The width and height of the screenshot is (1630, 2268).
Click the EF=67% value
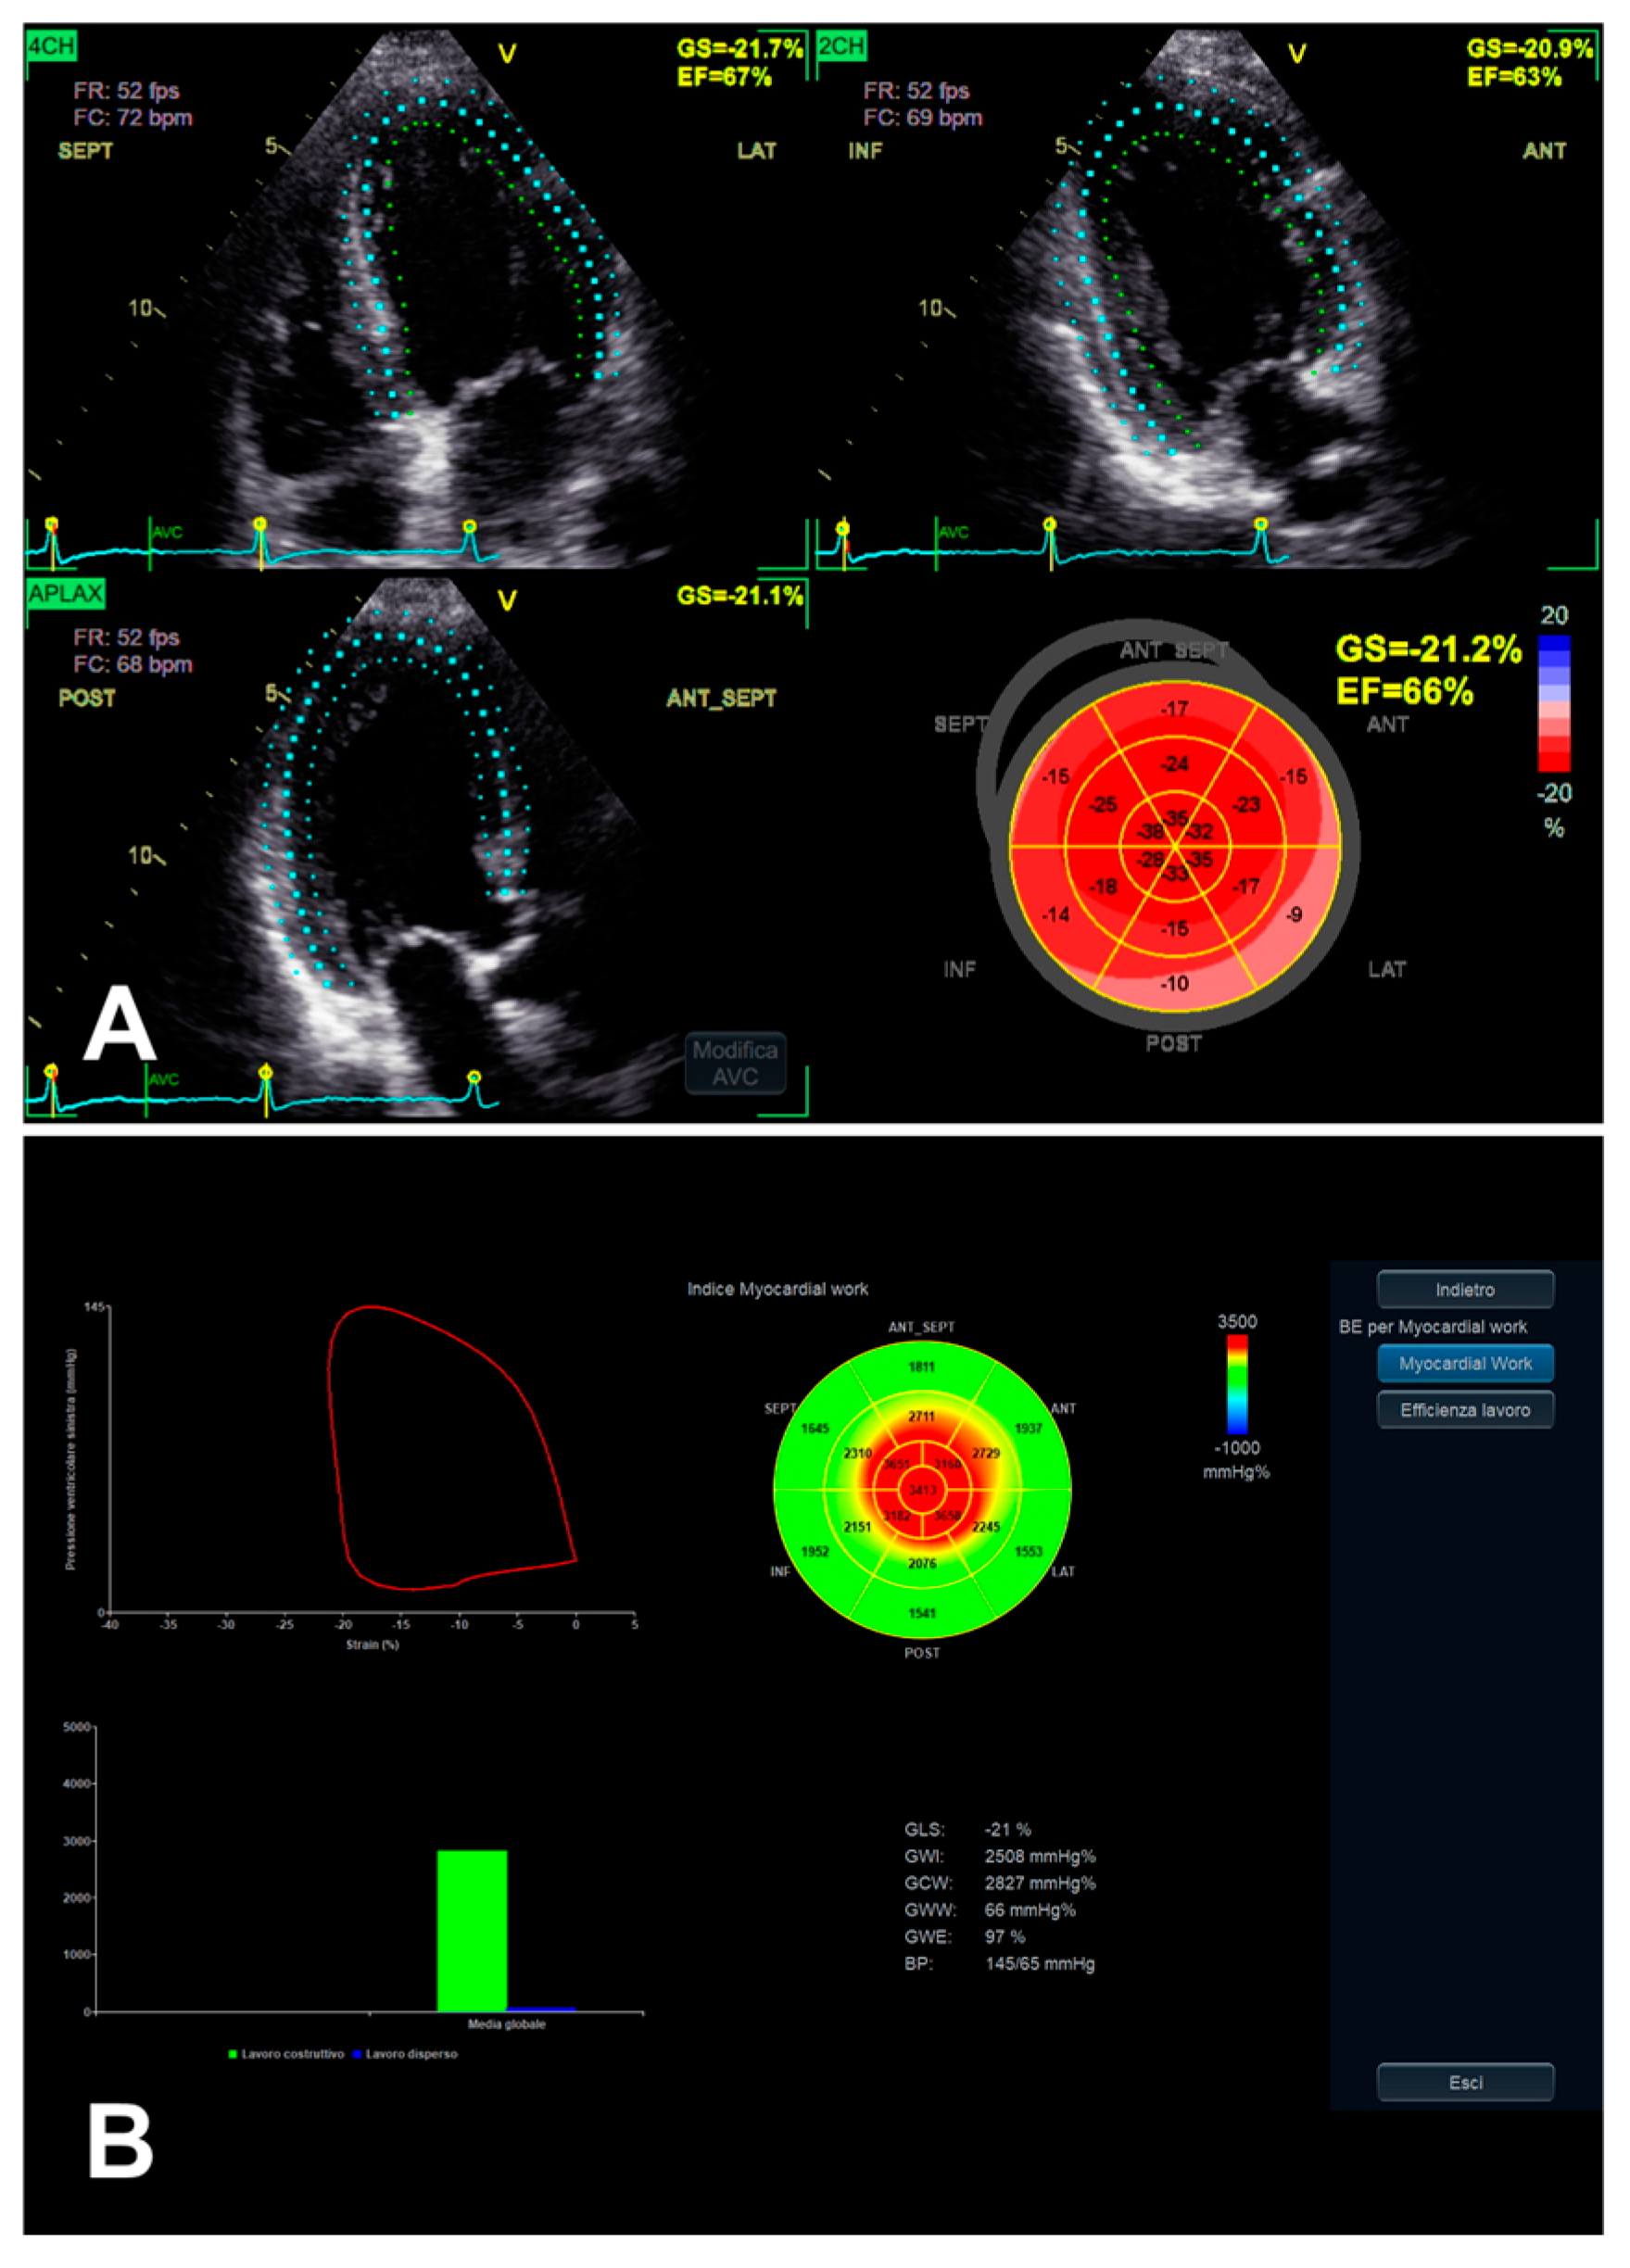pyautogui.click(x=724, y=76)
